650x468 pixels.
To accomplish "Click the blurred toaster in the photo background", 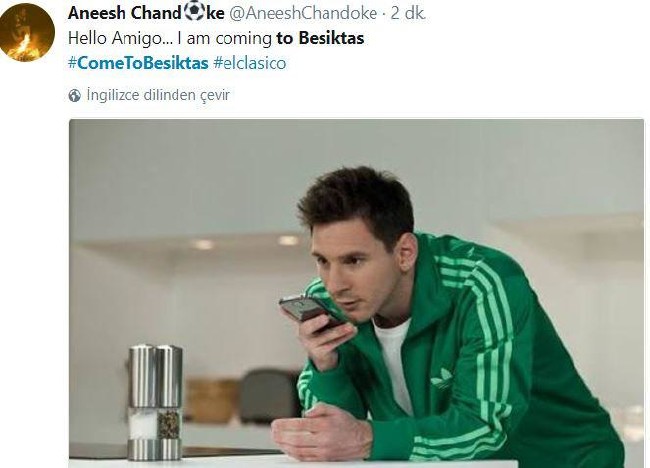I will (x=269, y=395).
